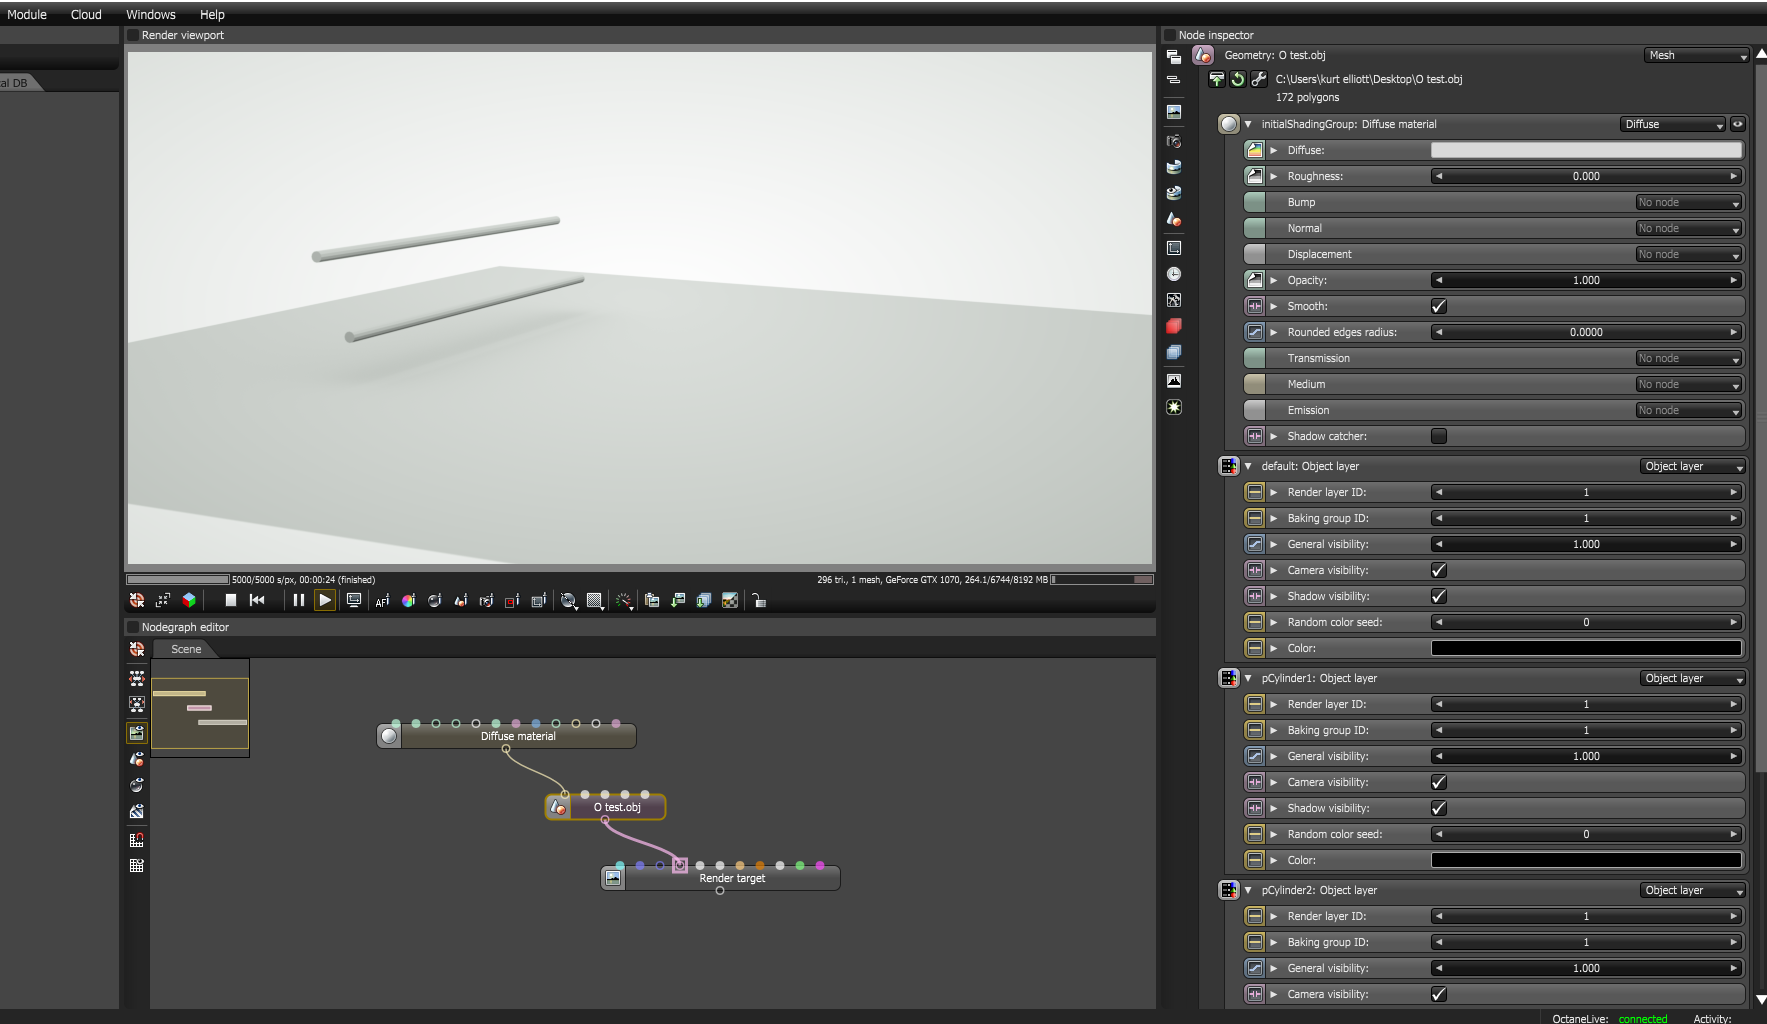
Task: Click the green starburst post-processing icon
Action: tap(1174, 407)
